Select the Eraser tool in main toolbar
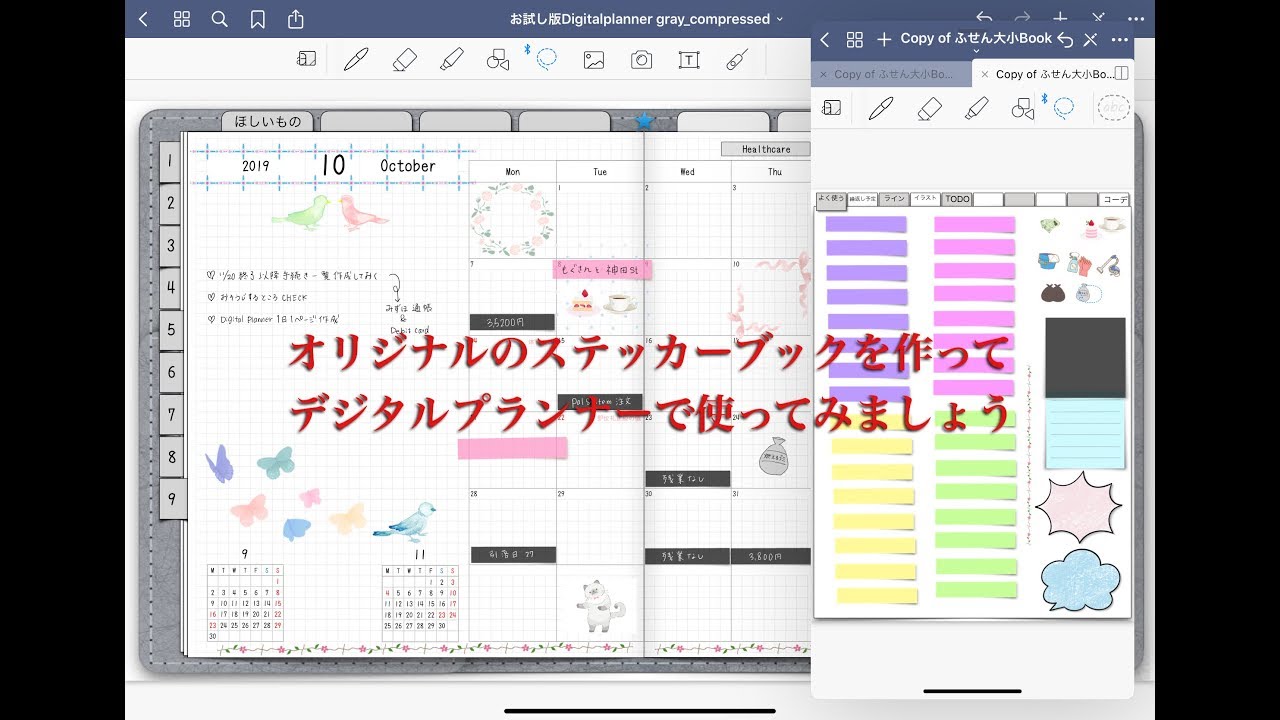The image size is (1280, 720). click(x=404, y=59)
